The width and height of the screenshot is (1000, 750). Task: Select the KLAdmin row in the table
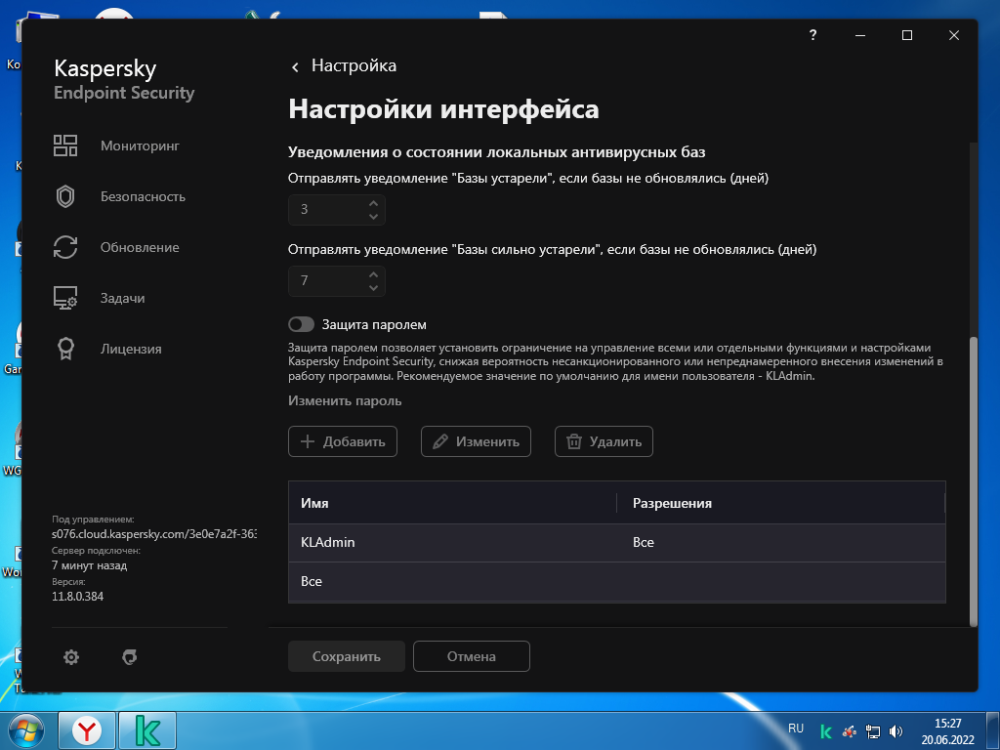pos(617,543)
